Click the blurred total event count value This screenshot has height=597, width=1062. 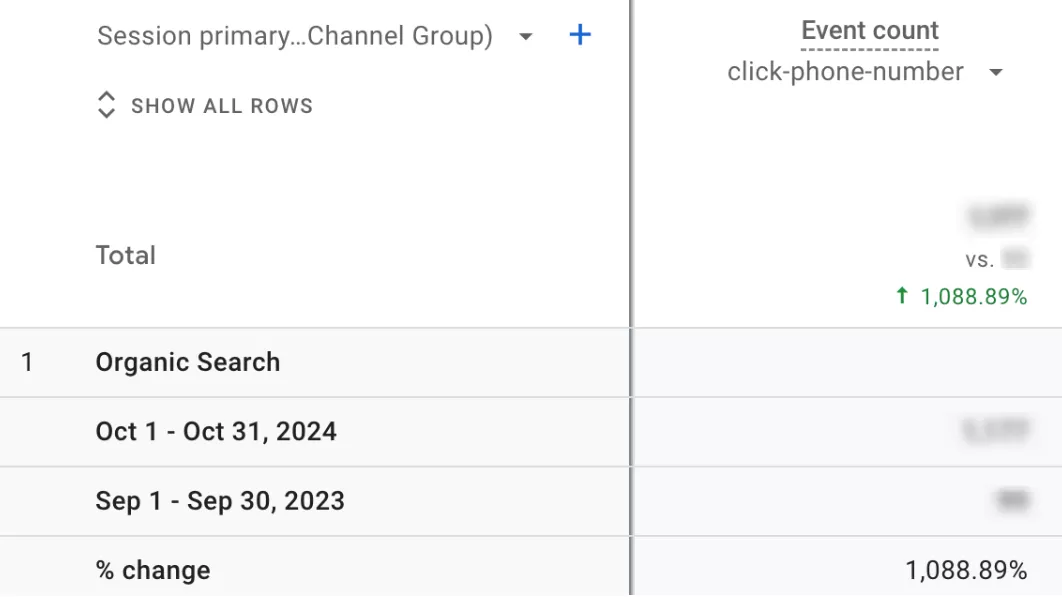point(998,216)
